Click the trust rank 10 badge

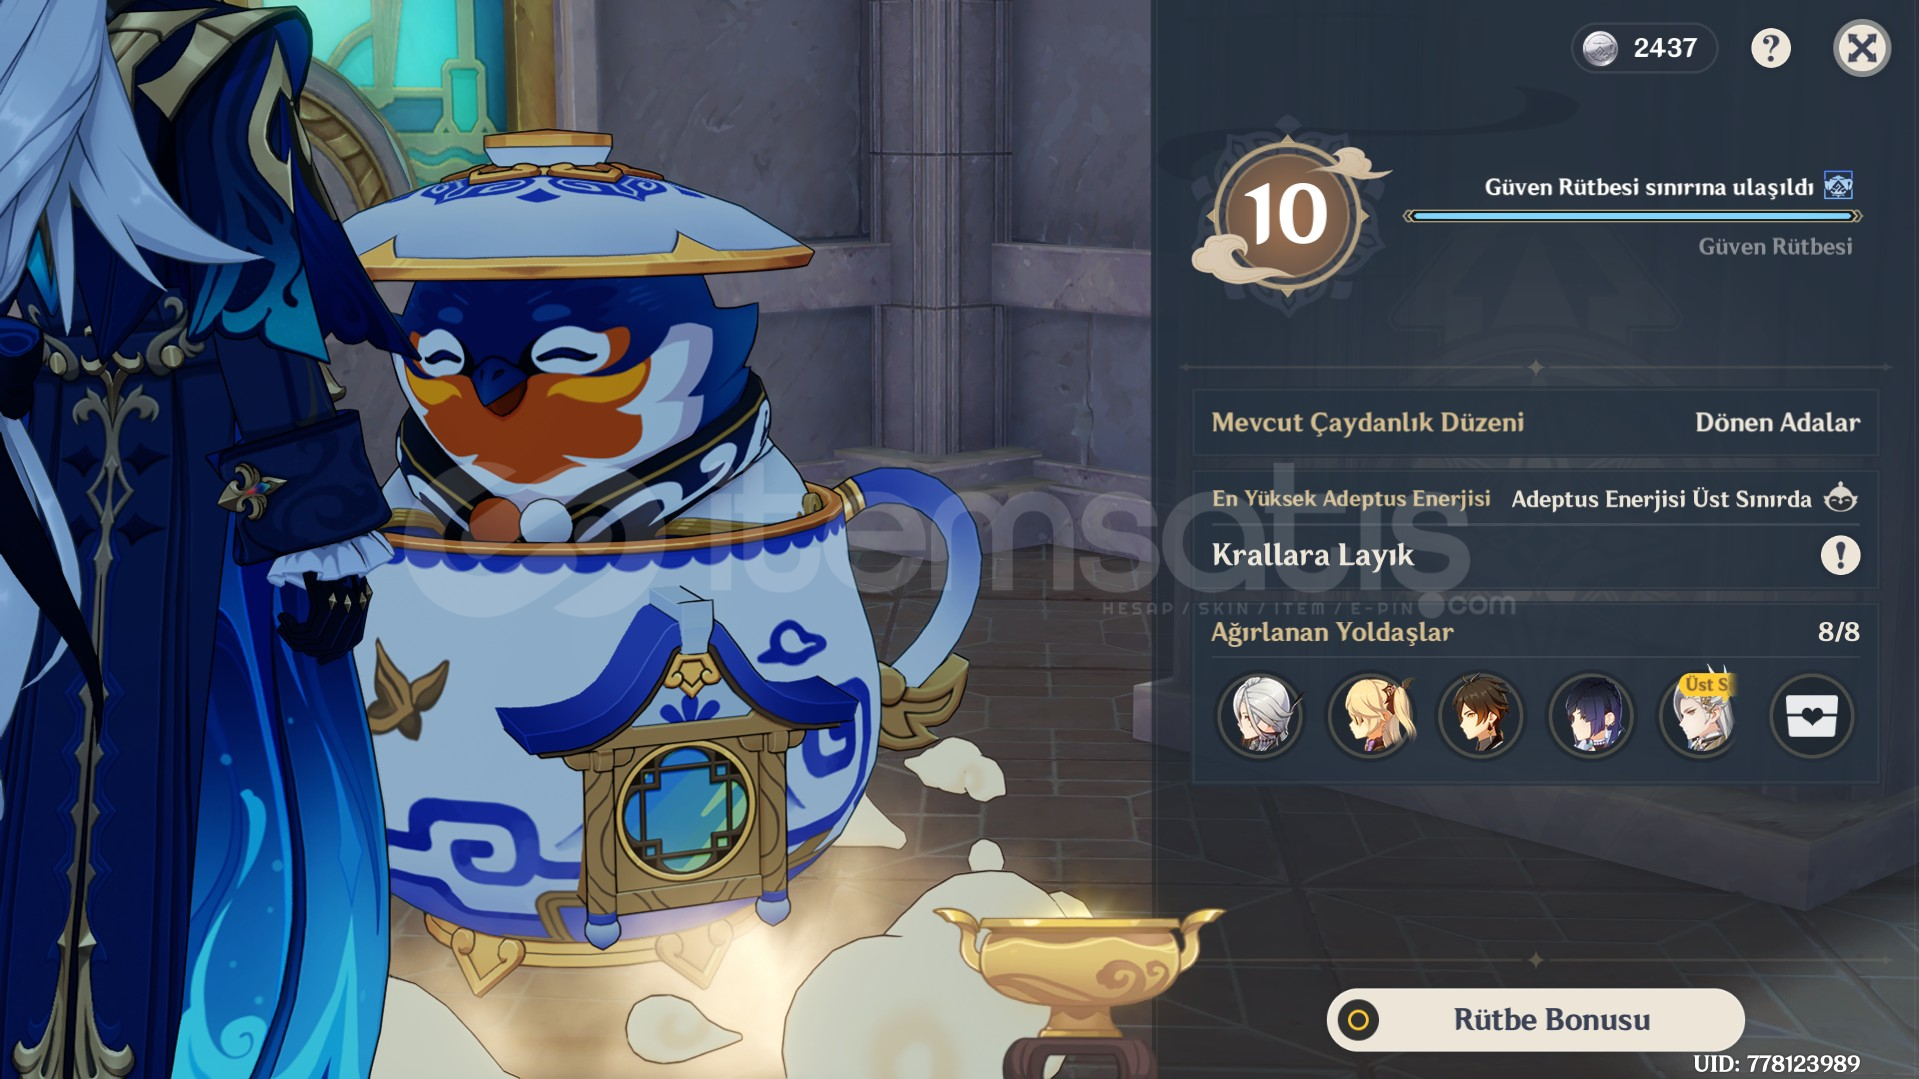click(1287, 215)
